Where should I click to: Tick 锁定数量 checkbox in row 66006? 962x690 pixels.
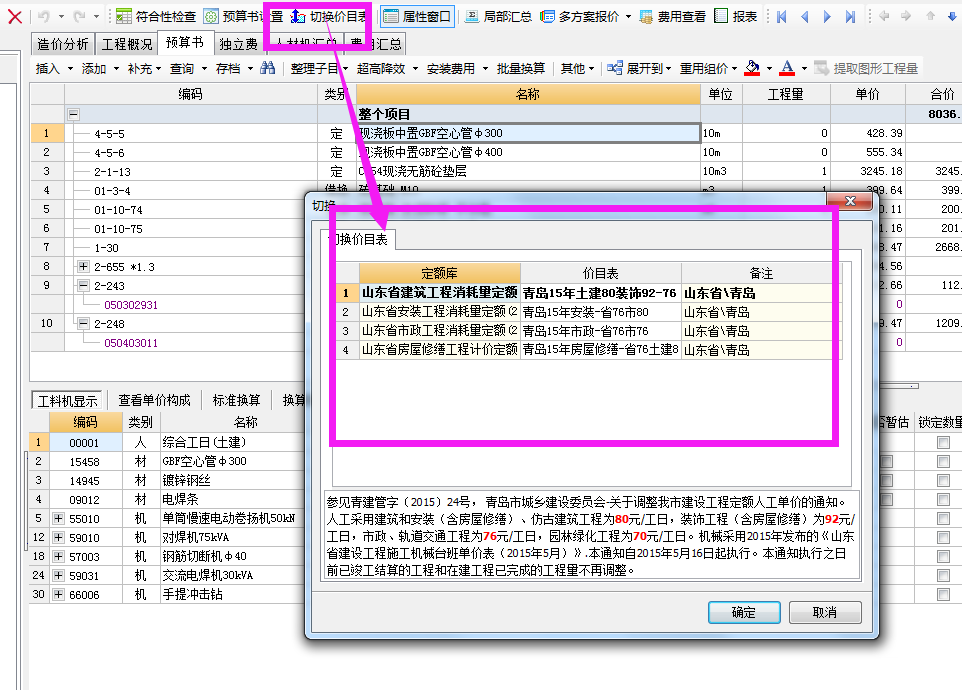pyautogui.click(x=944, y=594)
